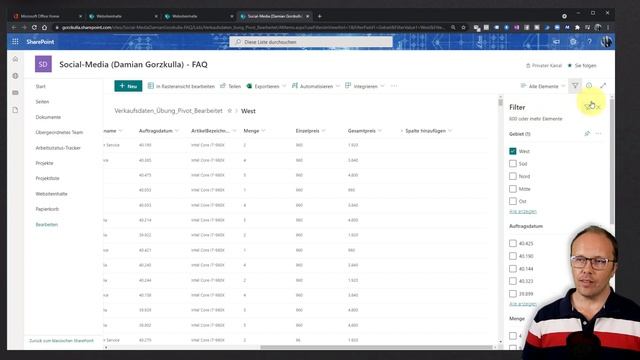Open the SharePoint app launcher waffle

tap(16, 42)
